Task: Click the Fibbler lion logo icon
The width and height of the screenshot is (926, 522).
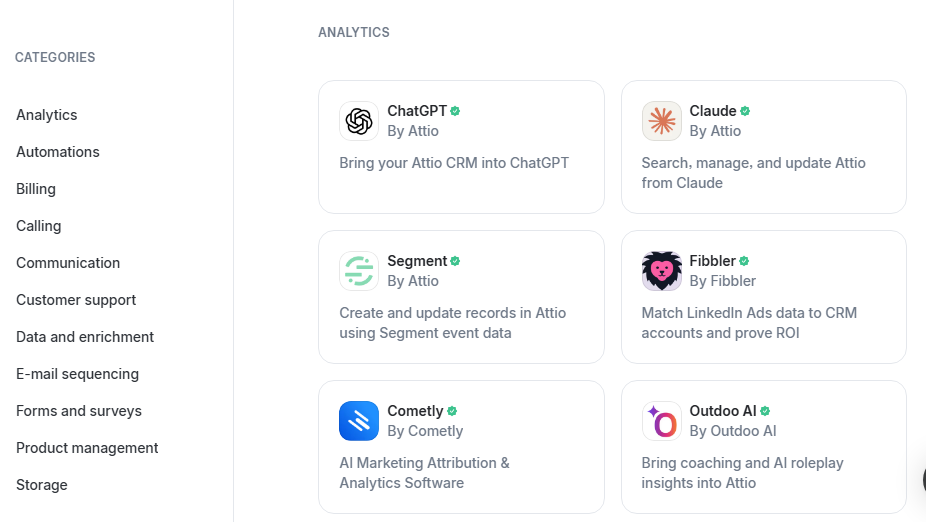Action: coord(661,271)
